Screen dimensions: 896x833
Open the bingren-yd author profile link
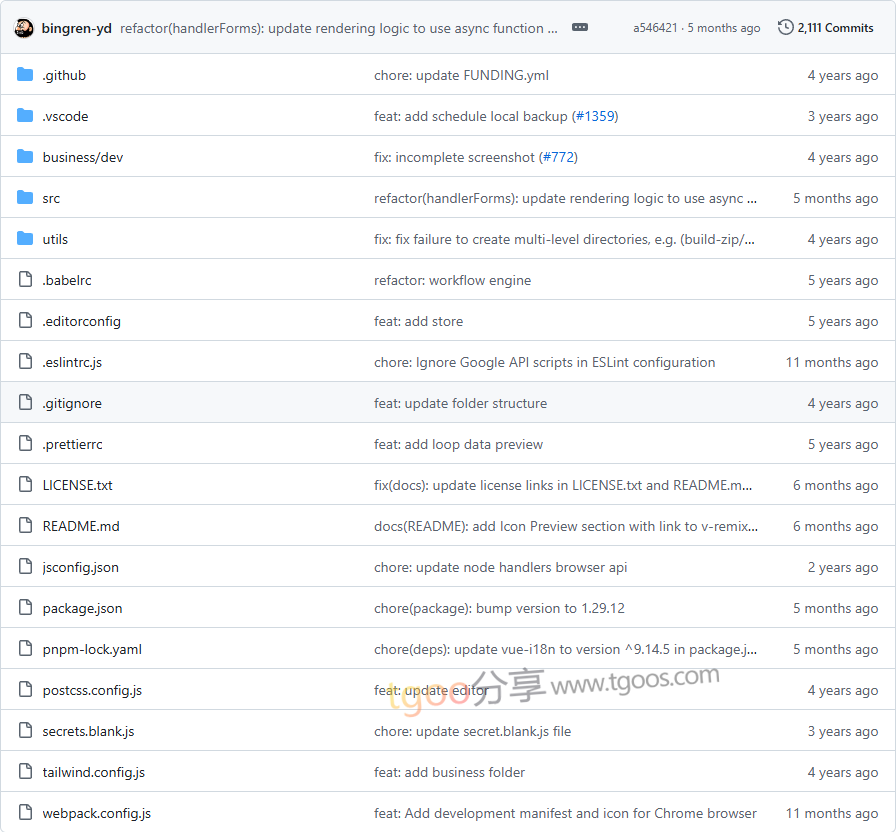(x=77, y=28)
